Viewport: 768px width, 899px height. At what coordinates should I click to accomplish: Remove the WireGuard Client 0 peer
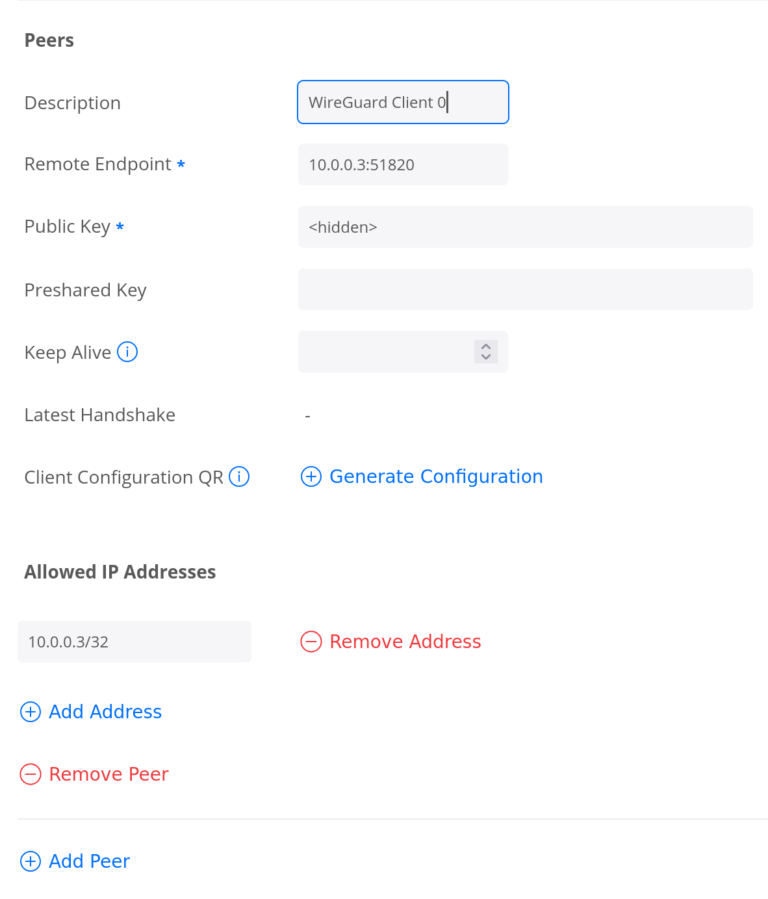click(x=94, y=773)
